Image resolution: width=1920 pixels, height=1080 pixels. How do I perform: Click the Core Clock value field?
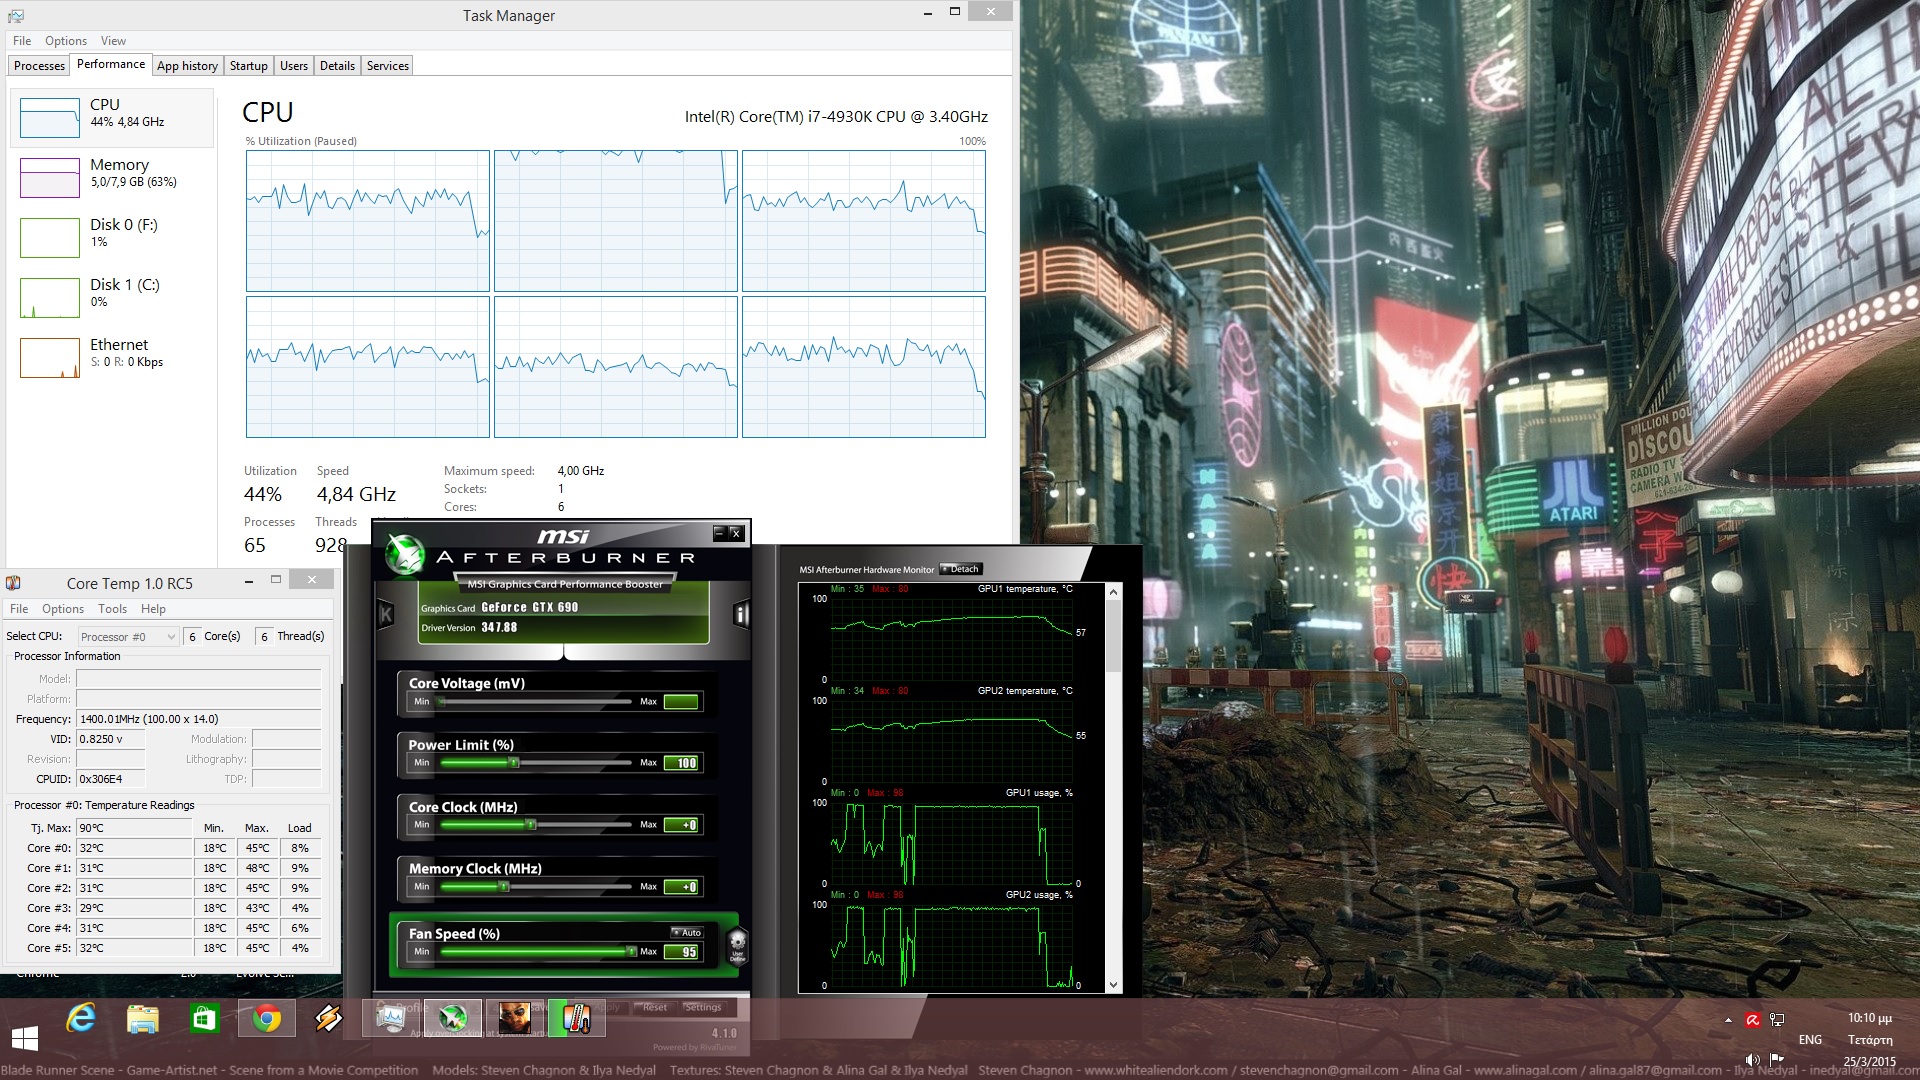point(683,825)
